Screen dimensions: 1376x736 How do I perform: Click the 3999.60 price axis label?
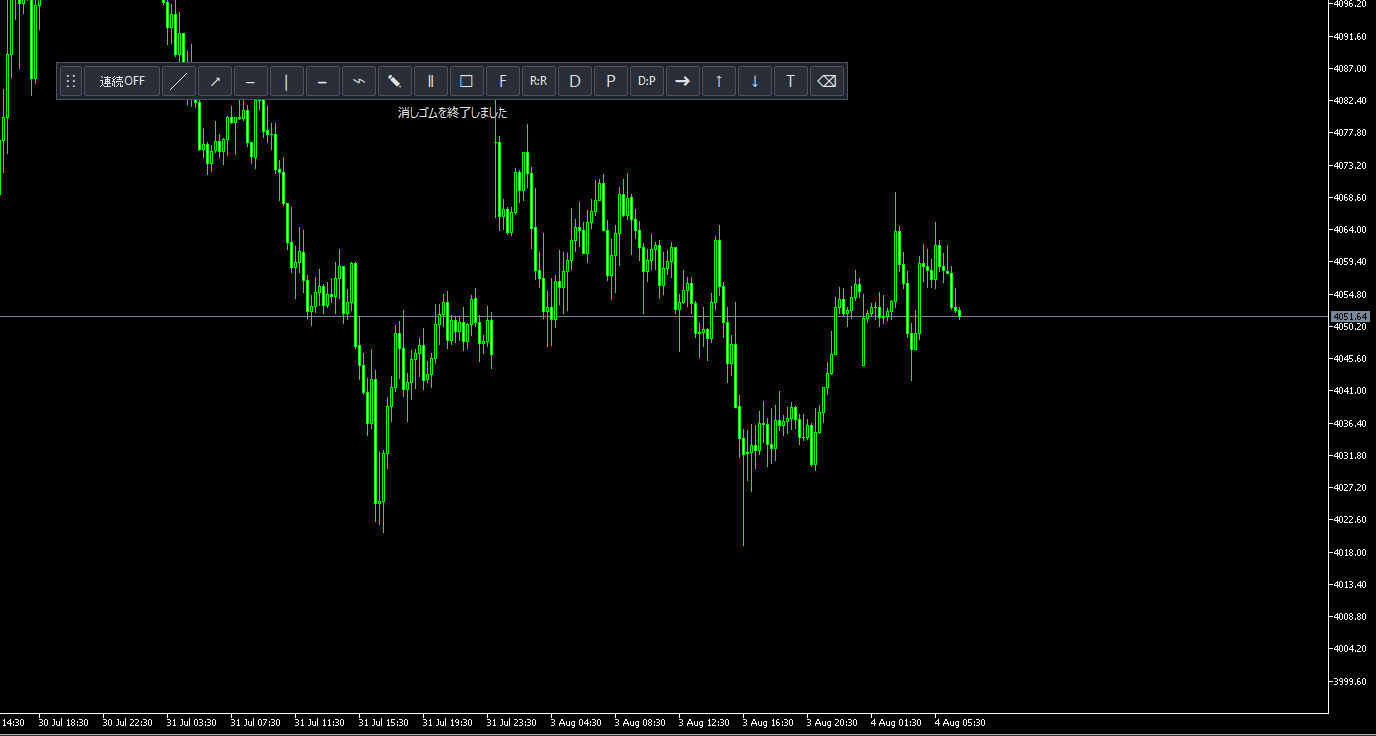[x=1350, y=681]
